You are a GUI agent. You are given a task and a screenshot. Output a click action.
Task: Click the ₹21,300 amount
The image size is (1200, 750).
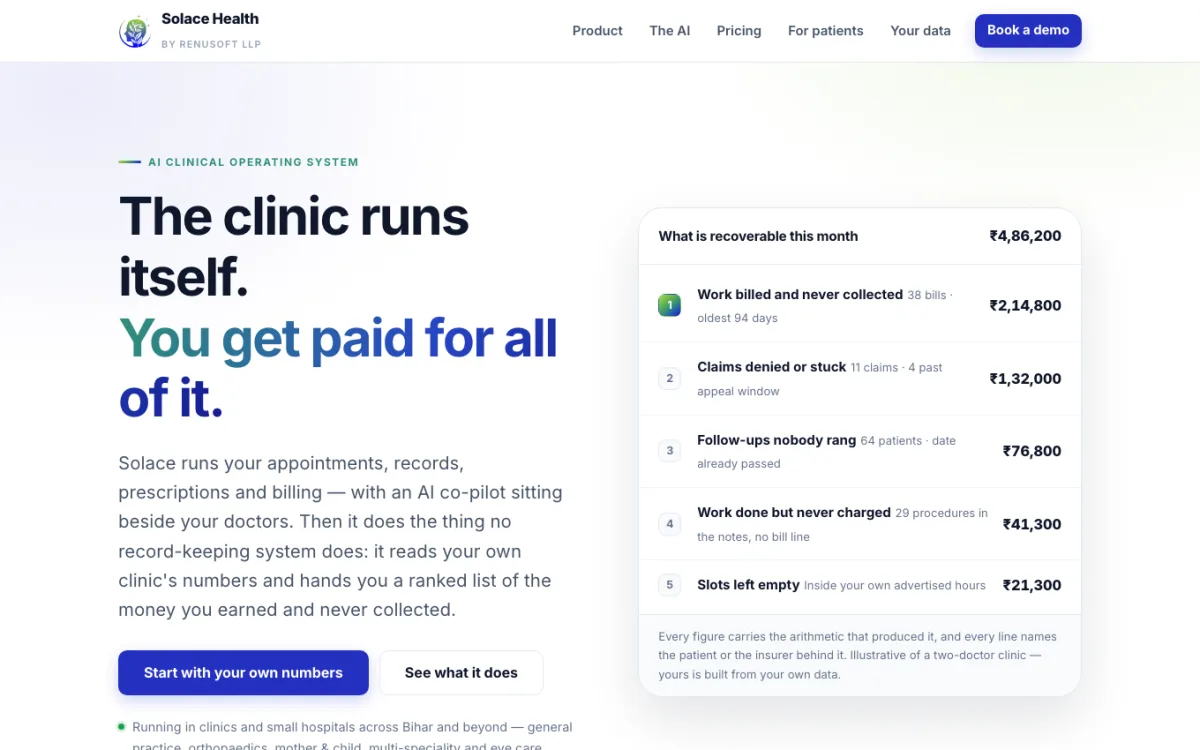[1032, 585]
